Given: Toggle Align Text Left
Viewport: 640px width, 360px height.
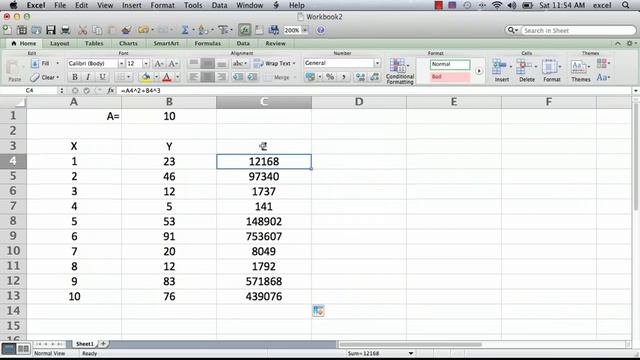Looking at the screenshot, I should click(x=194, y=77).
